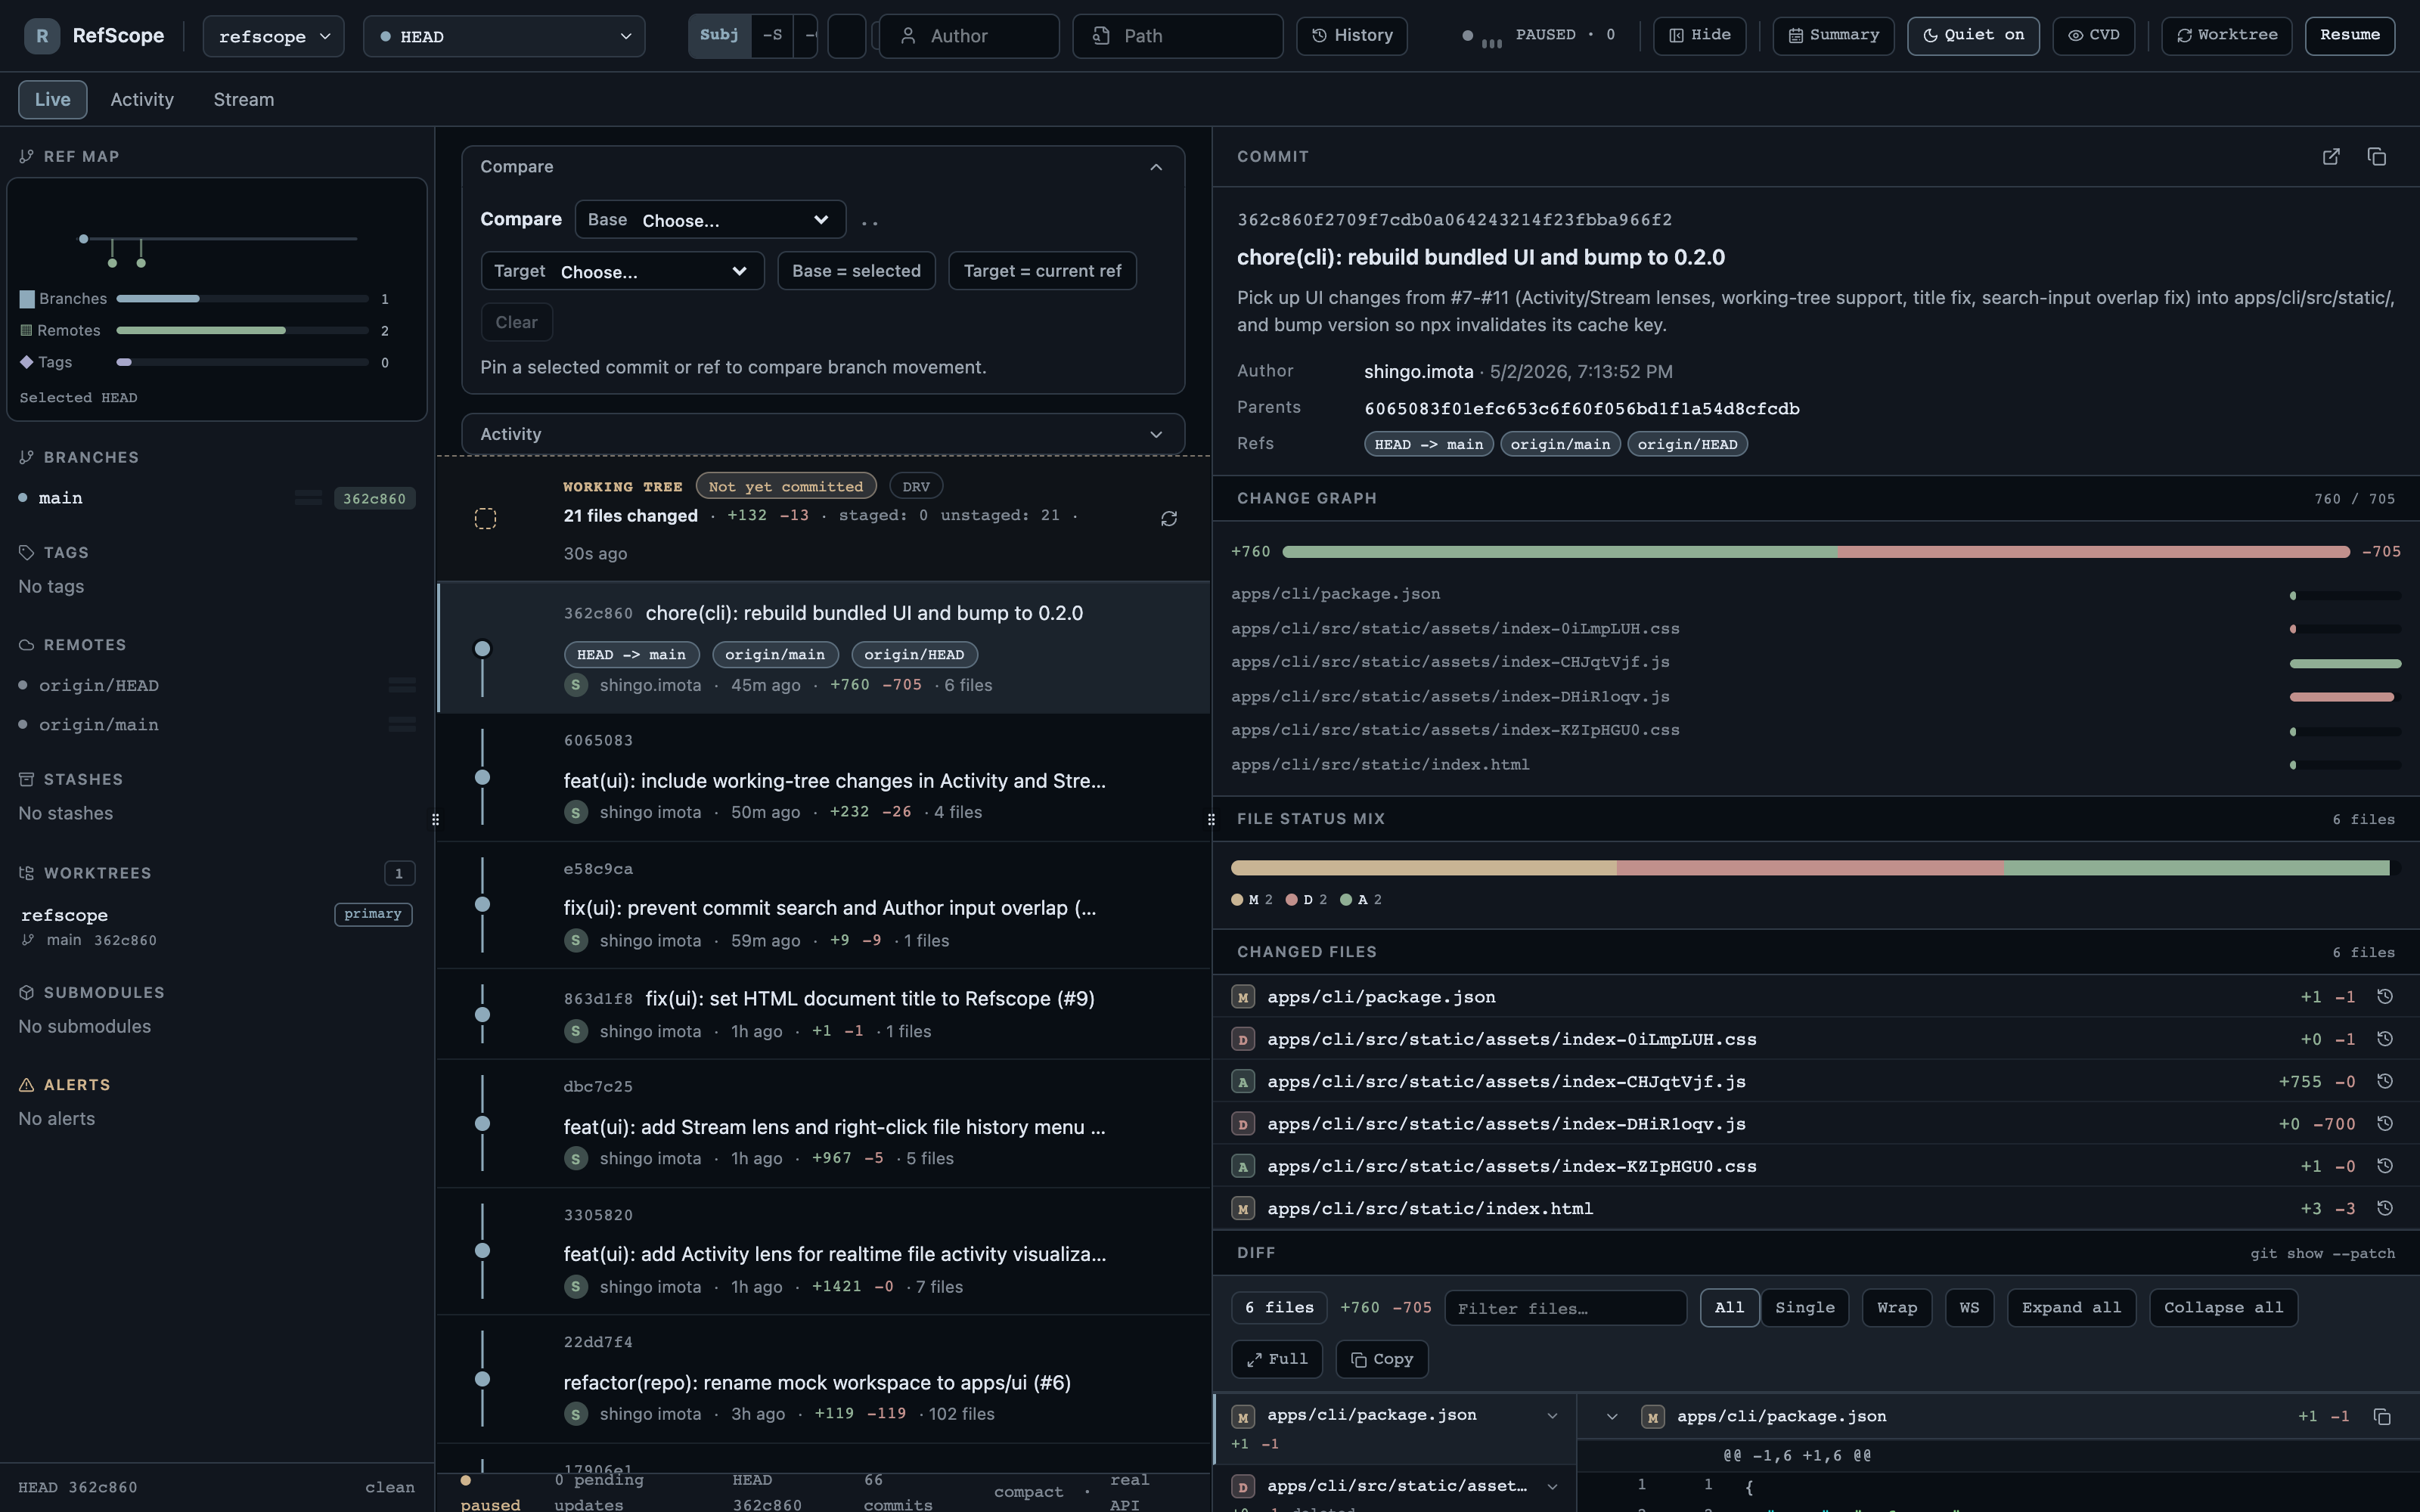Click the file icon in the Path field
The height and width of the screenshot is (1512, 2420).
click(x=1101, y=36)
